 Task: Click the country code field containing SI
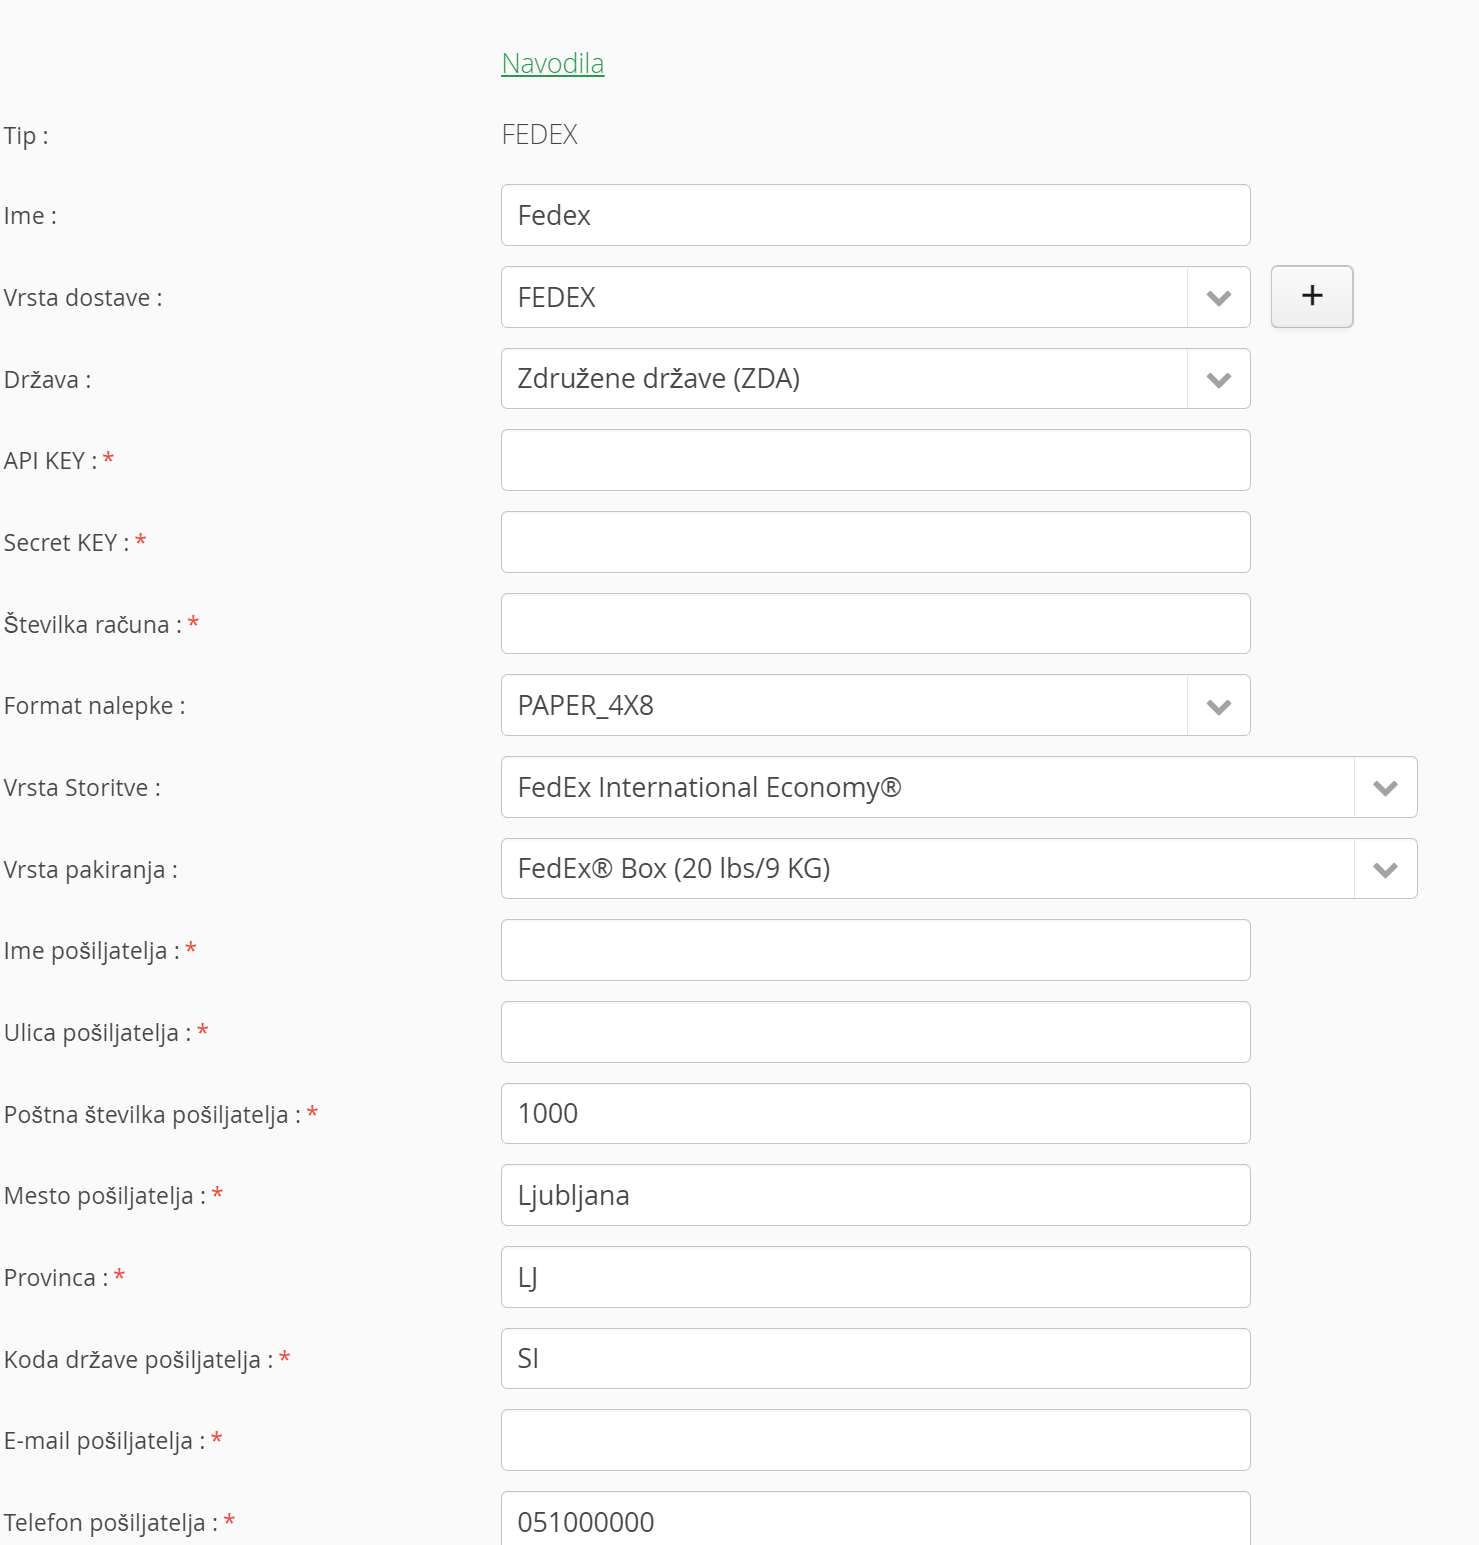[875, 1359]
